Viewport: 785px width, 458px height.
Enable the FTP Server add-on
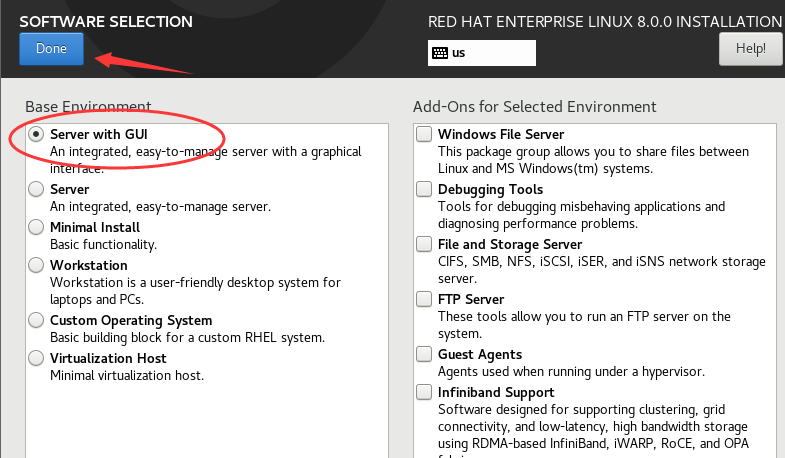click(x=425, y=299)
